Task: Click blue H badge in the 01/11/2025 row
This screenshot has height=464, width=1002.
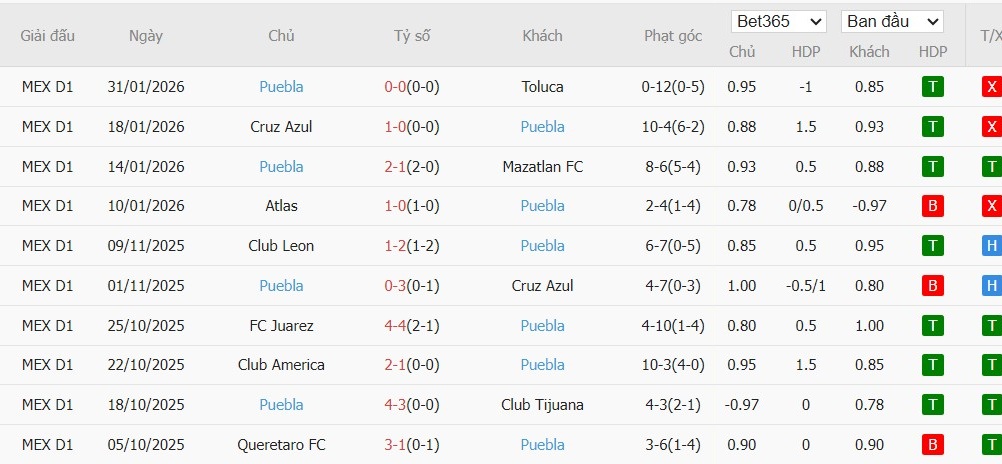Action: click(x=991, y=286)
